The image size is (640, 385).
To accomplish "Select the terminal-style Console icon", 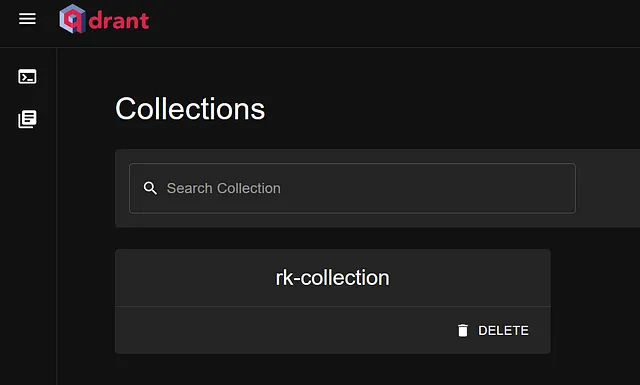I will point(27,76).
